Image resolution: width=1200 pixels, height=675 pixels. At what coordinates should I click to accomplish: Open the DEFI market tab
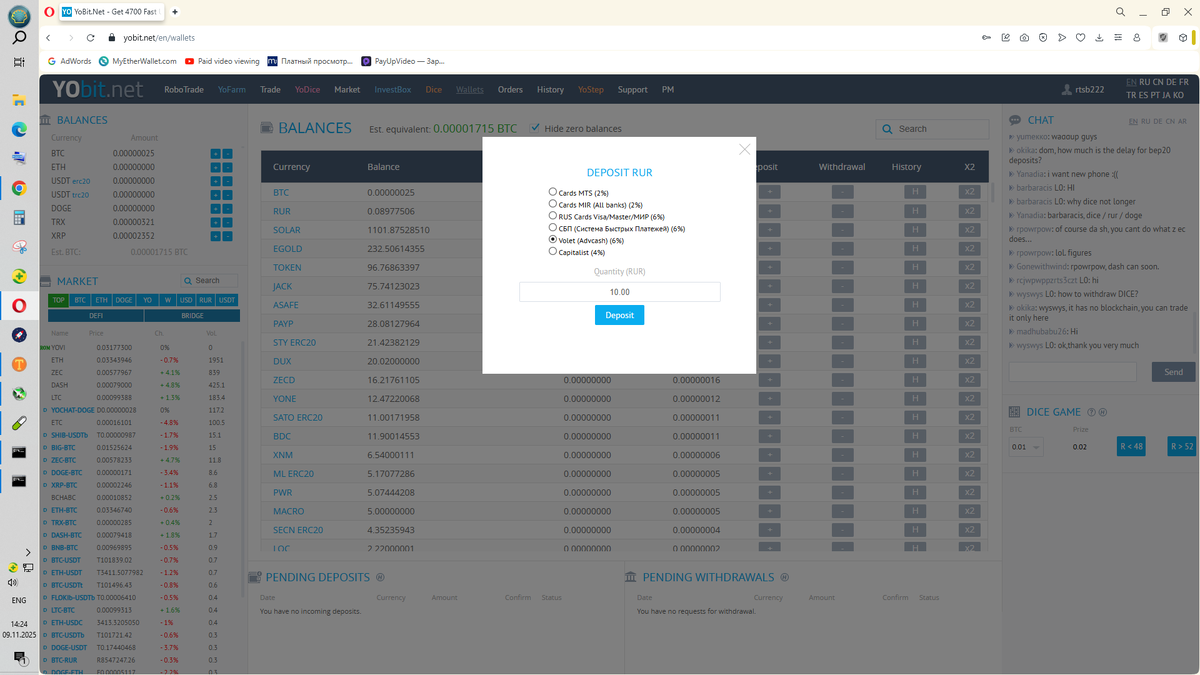tap(96, 315)
